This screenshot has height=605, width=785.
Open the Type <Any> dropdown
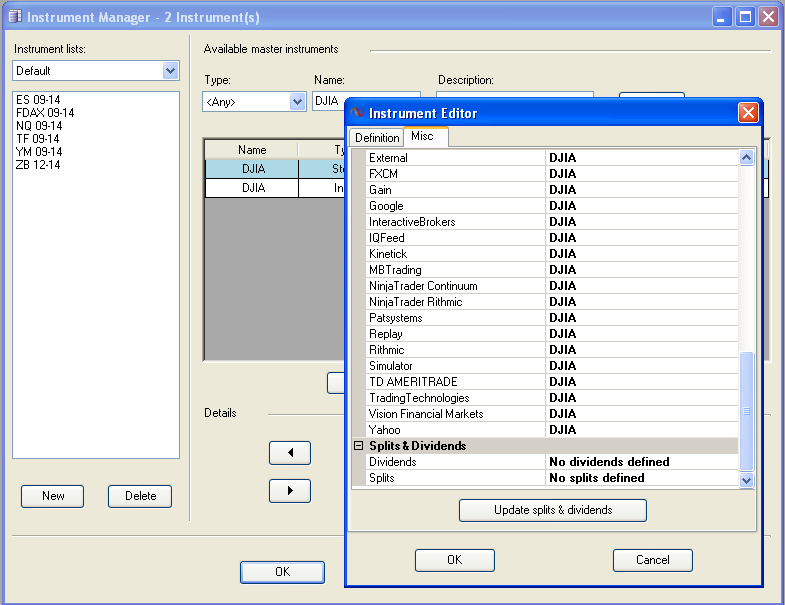[297, 102]
